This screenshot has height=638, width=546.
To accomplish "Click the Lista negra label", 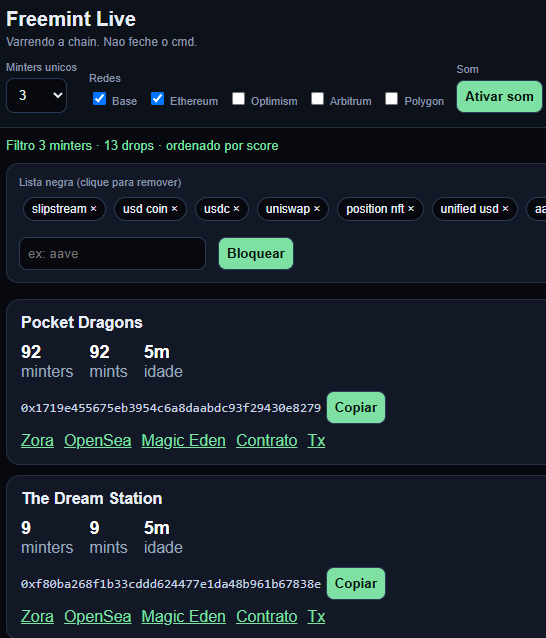I will (100, 182).
